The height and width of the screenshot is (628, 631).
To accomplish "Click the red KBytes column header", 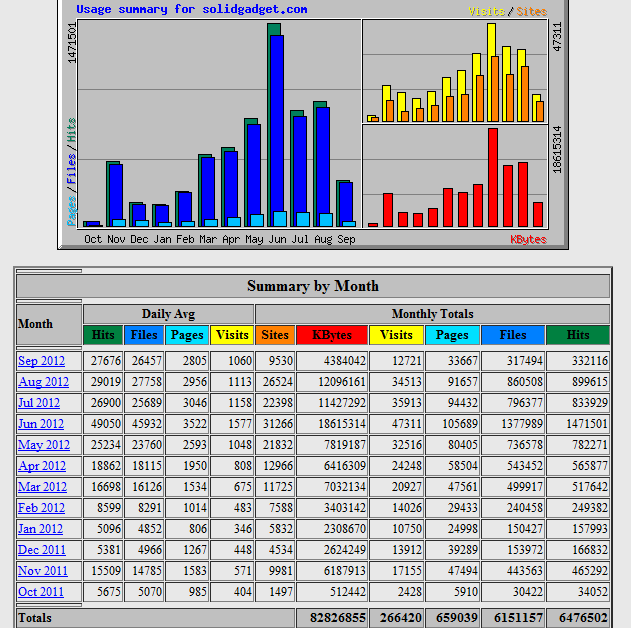I will [332, 335].
